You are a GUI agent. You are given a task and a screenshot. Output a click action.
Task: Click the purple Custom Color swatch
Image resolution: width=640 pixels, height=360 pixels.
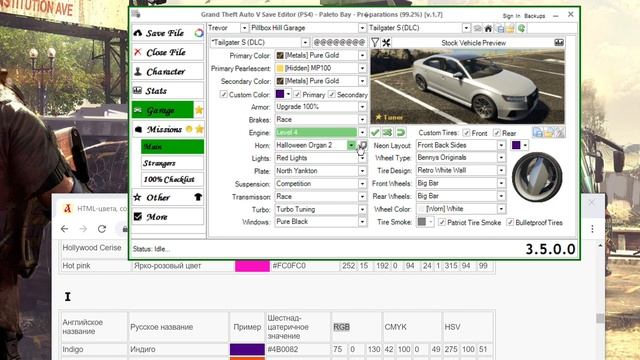pos(280,94)
